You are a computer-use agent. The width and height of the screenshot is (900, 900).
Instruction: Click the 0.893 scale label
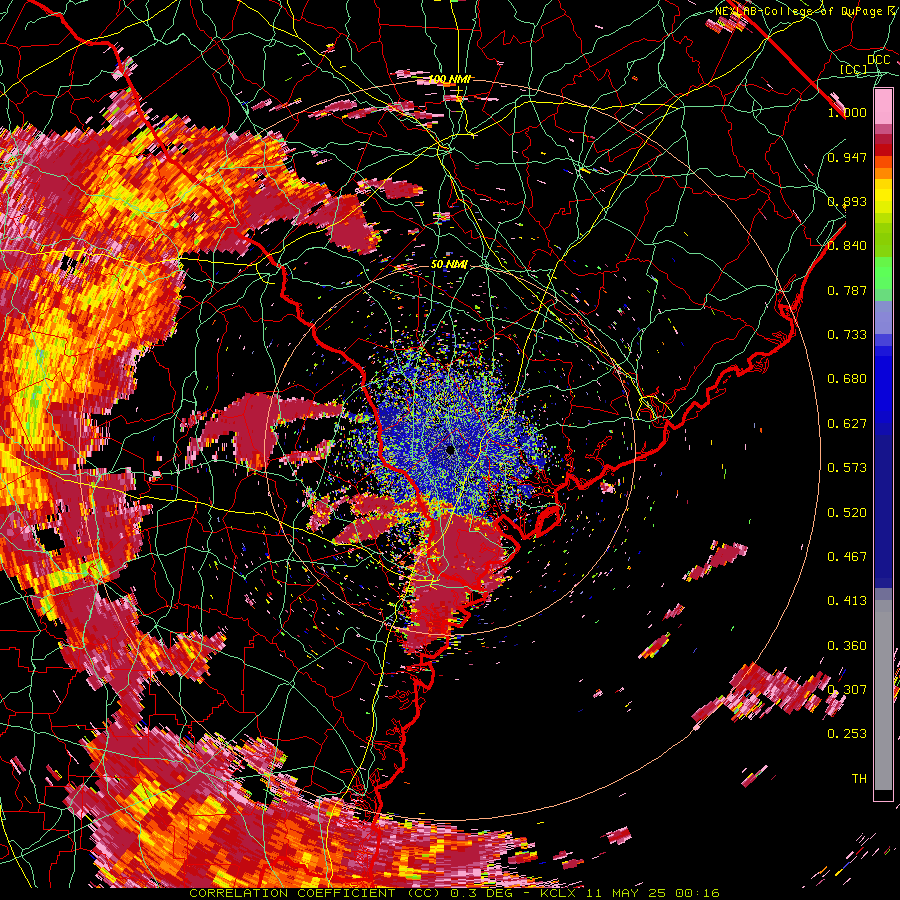pos(847,201)
